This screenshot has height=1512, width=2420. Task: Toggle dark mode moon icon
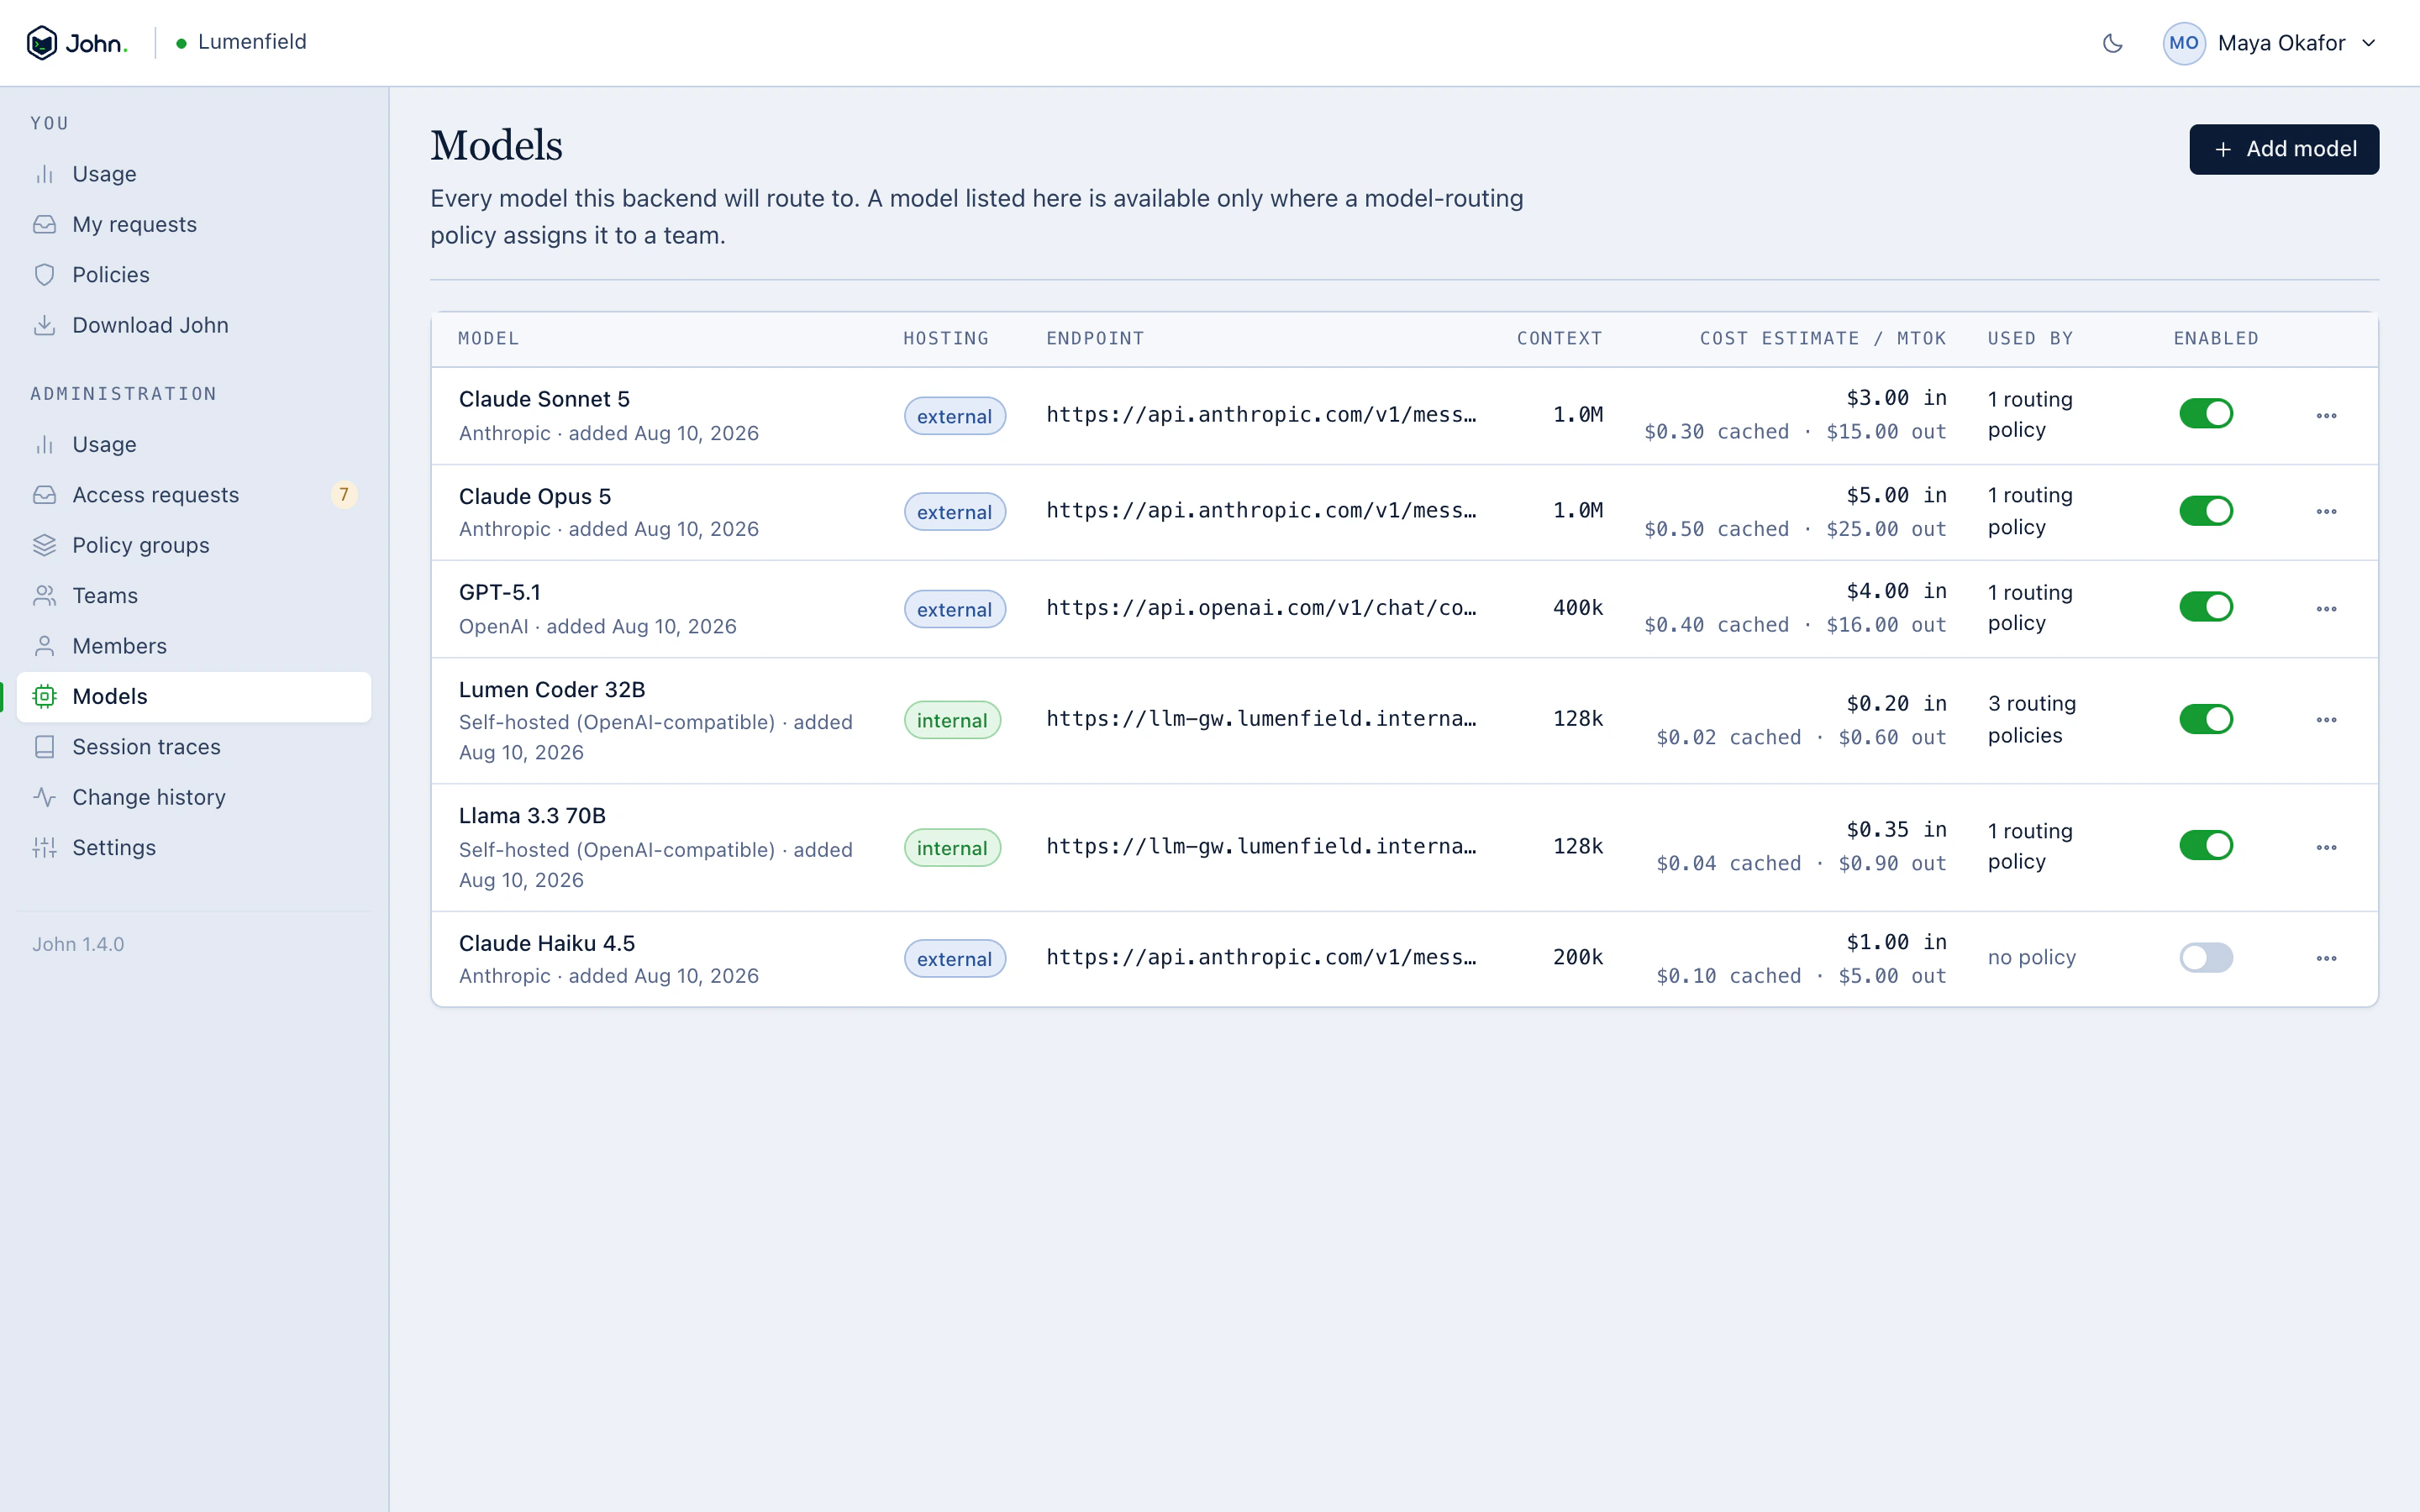2112,43
